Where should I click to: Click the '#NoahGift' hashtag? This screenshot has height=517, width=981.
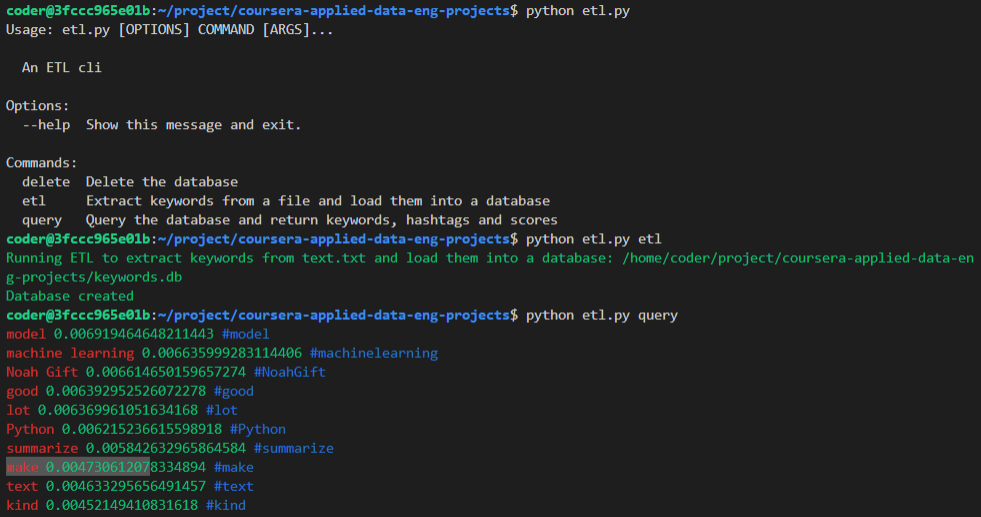tap(290, 372)
